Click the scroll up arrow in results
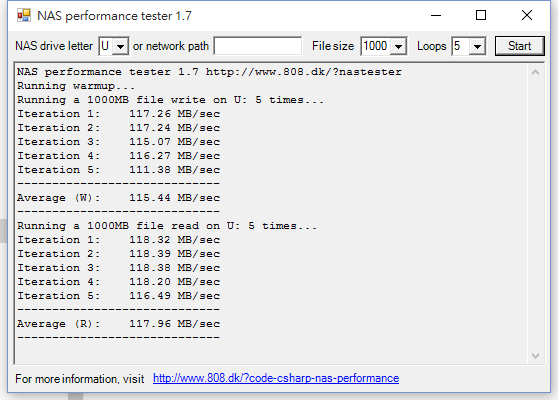 (535, 73)
